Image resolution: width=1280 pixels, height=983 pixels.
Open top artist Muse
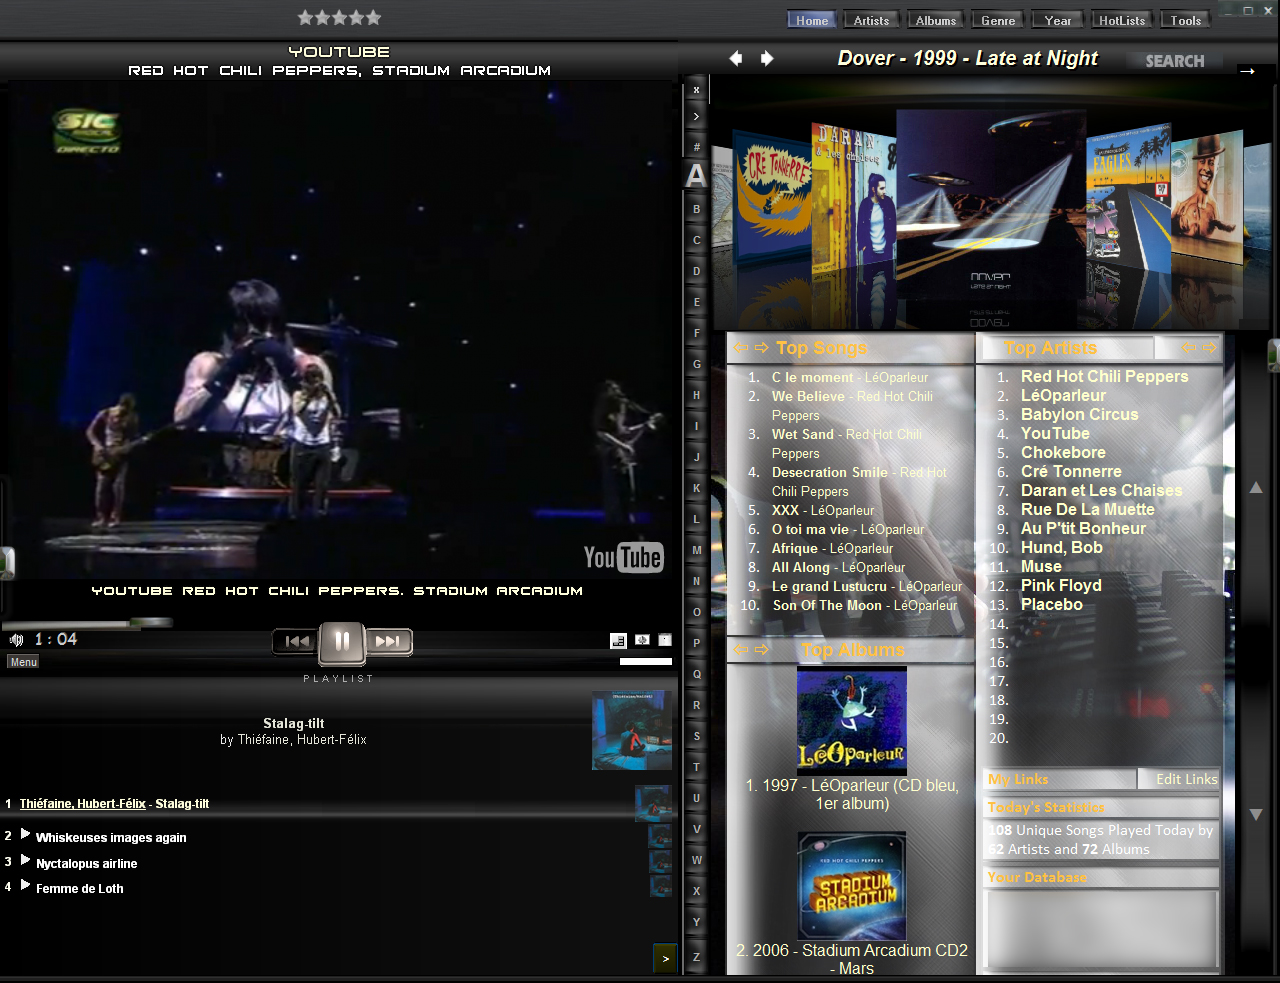coord(1041,566)
